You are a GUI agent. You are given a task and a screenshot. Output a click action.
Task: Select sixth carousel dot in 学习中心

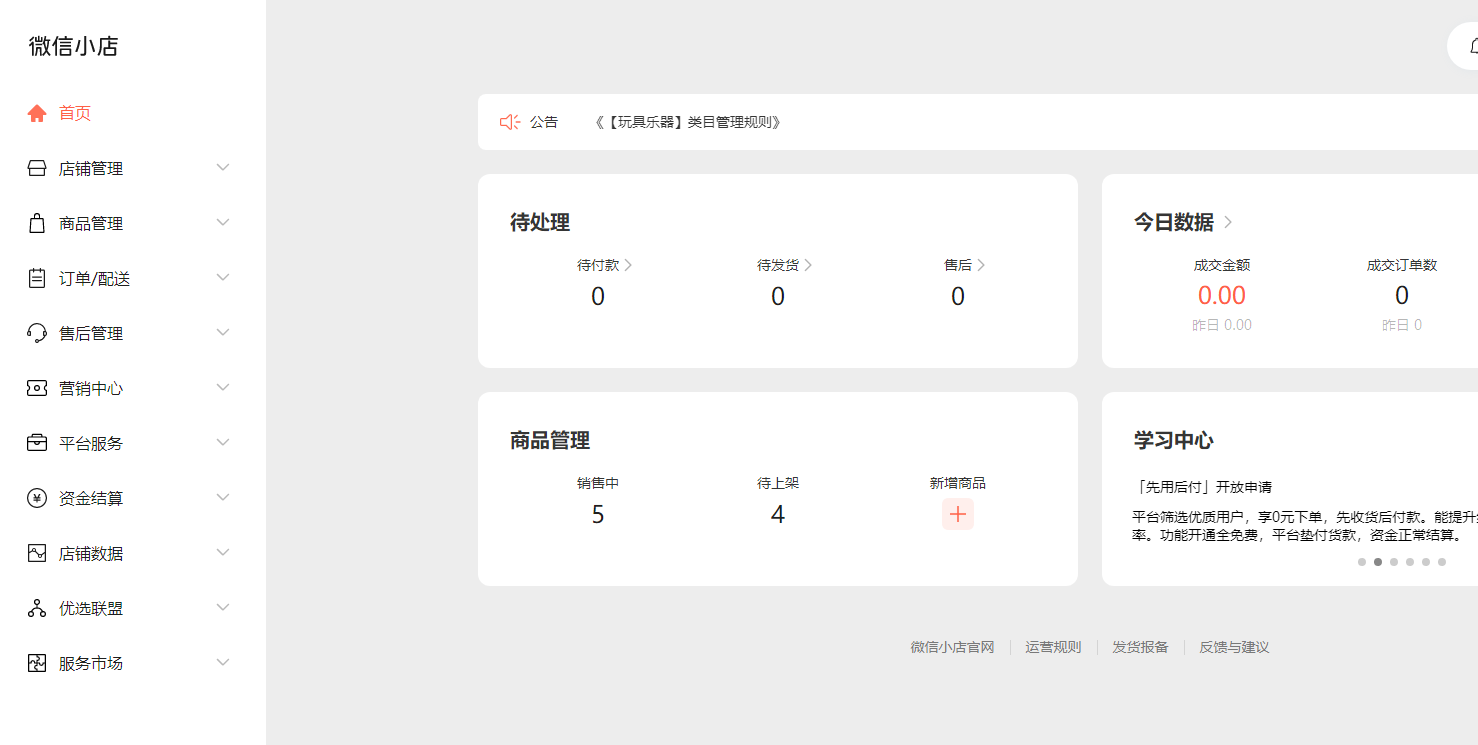(1442, 562)
